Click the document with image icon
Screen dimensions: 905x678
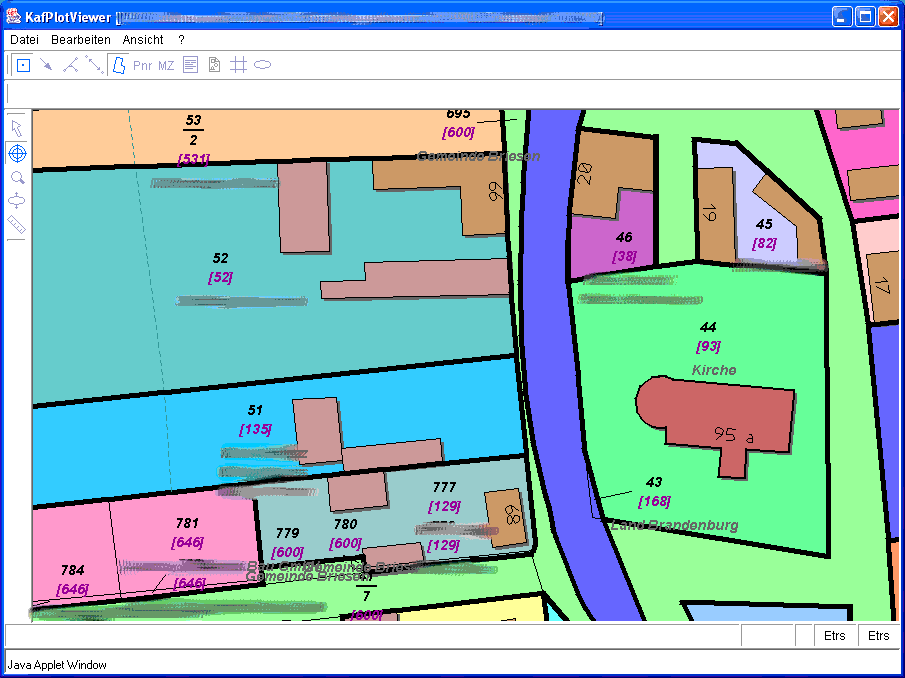pos(214,66)
